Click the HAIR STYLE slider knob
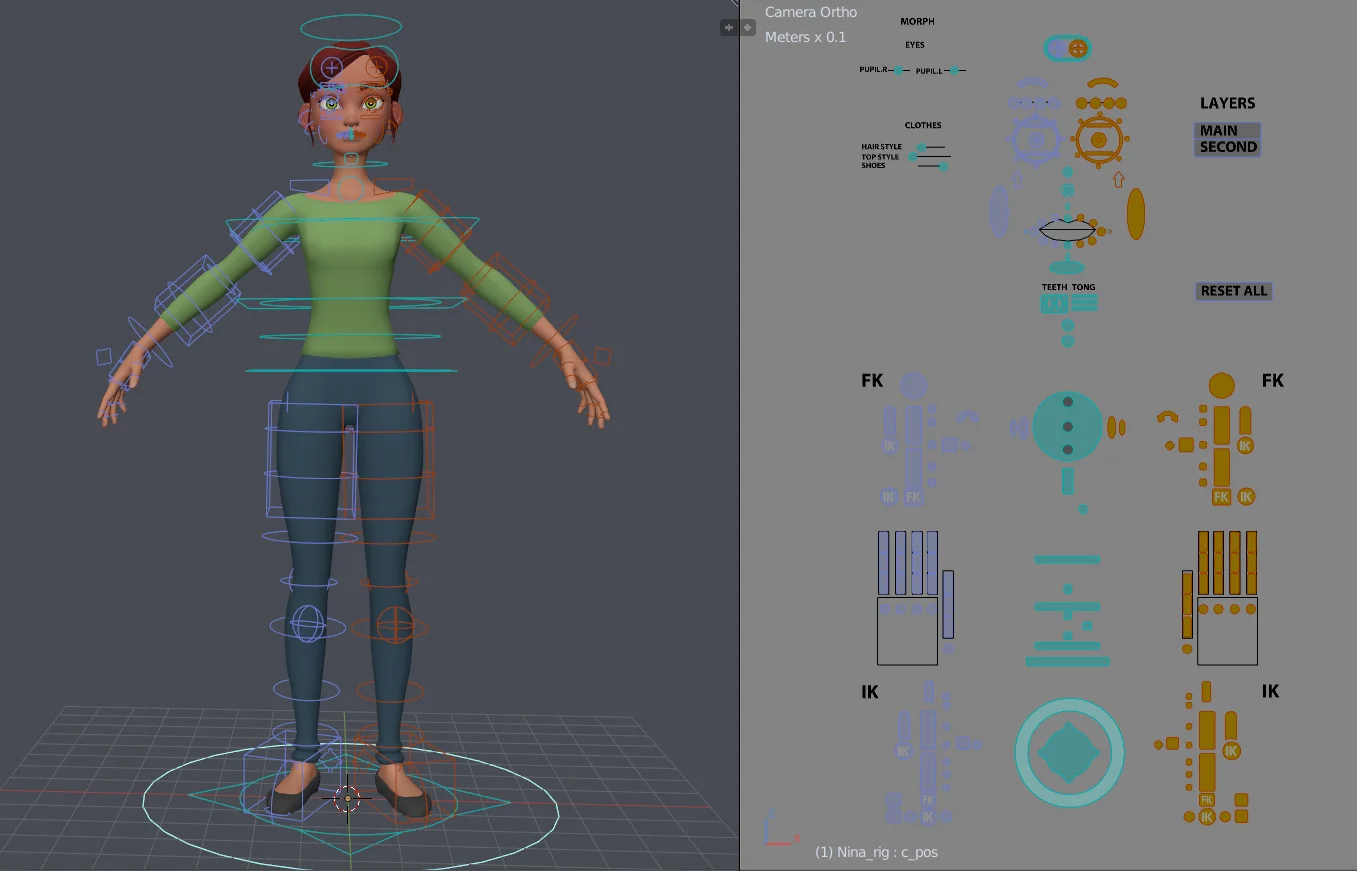This screenshot has width=1357, height=871. (921, 148)
